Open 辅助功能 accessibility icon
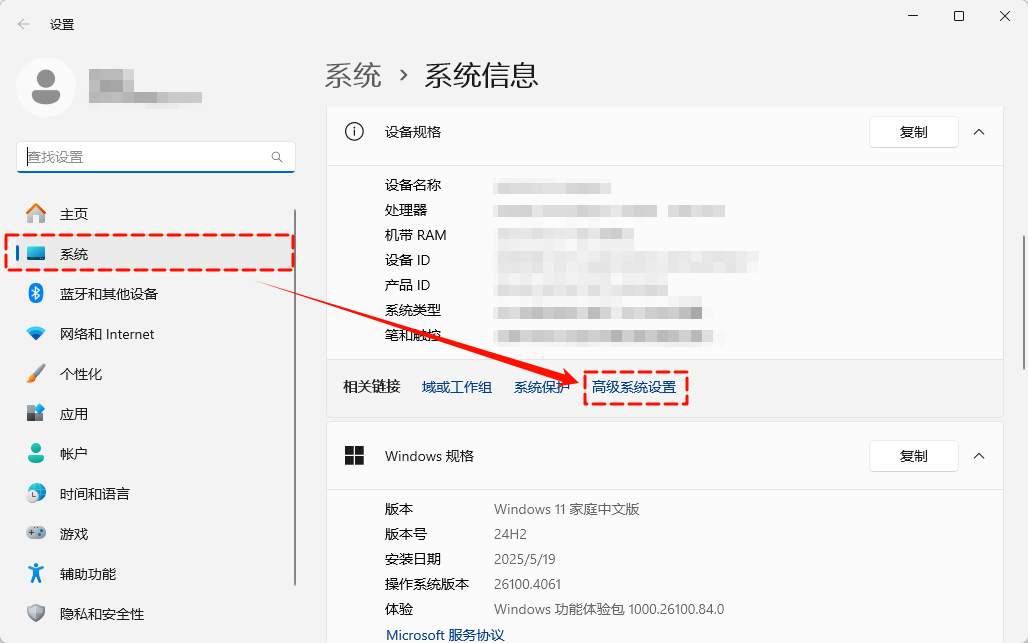 (36, 574)
